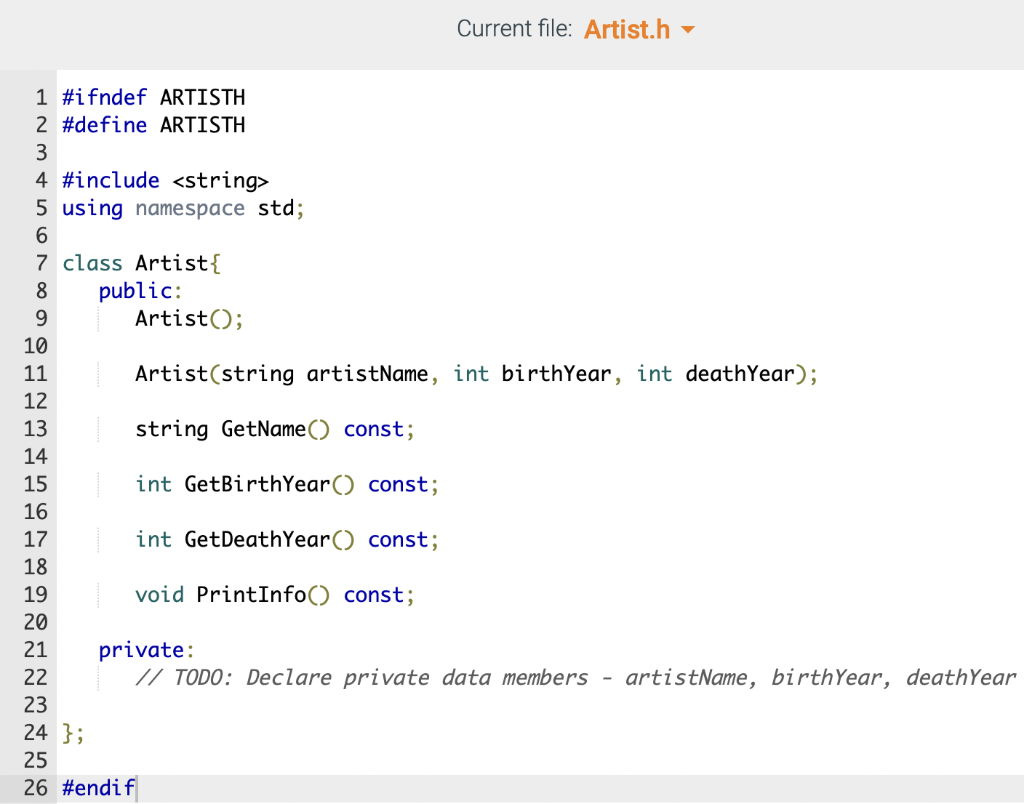This screenshot has width=1024, height=804.
Task: Click the default Artist() constructor line
Action: [x=187, y=318]
